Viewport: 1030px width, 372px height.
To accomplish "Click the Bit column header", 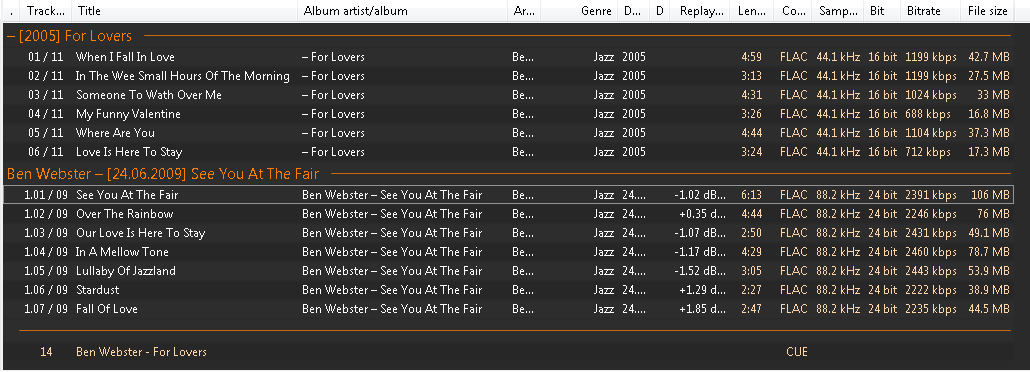I will tap(882, 11).
